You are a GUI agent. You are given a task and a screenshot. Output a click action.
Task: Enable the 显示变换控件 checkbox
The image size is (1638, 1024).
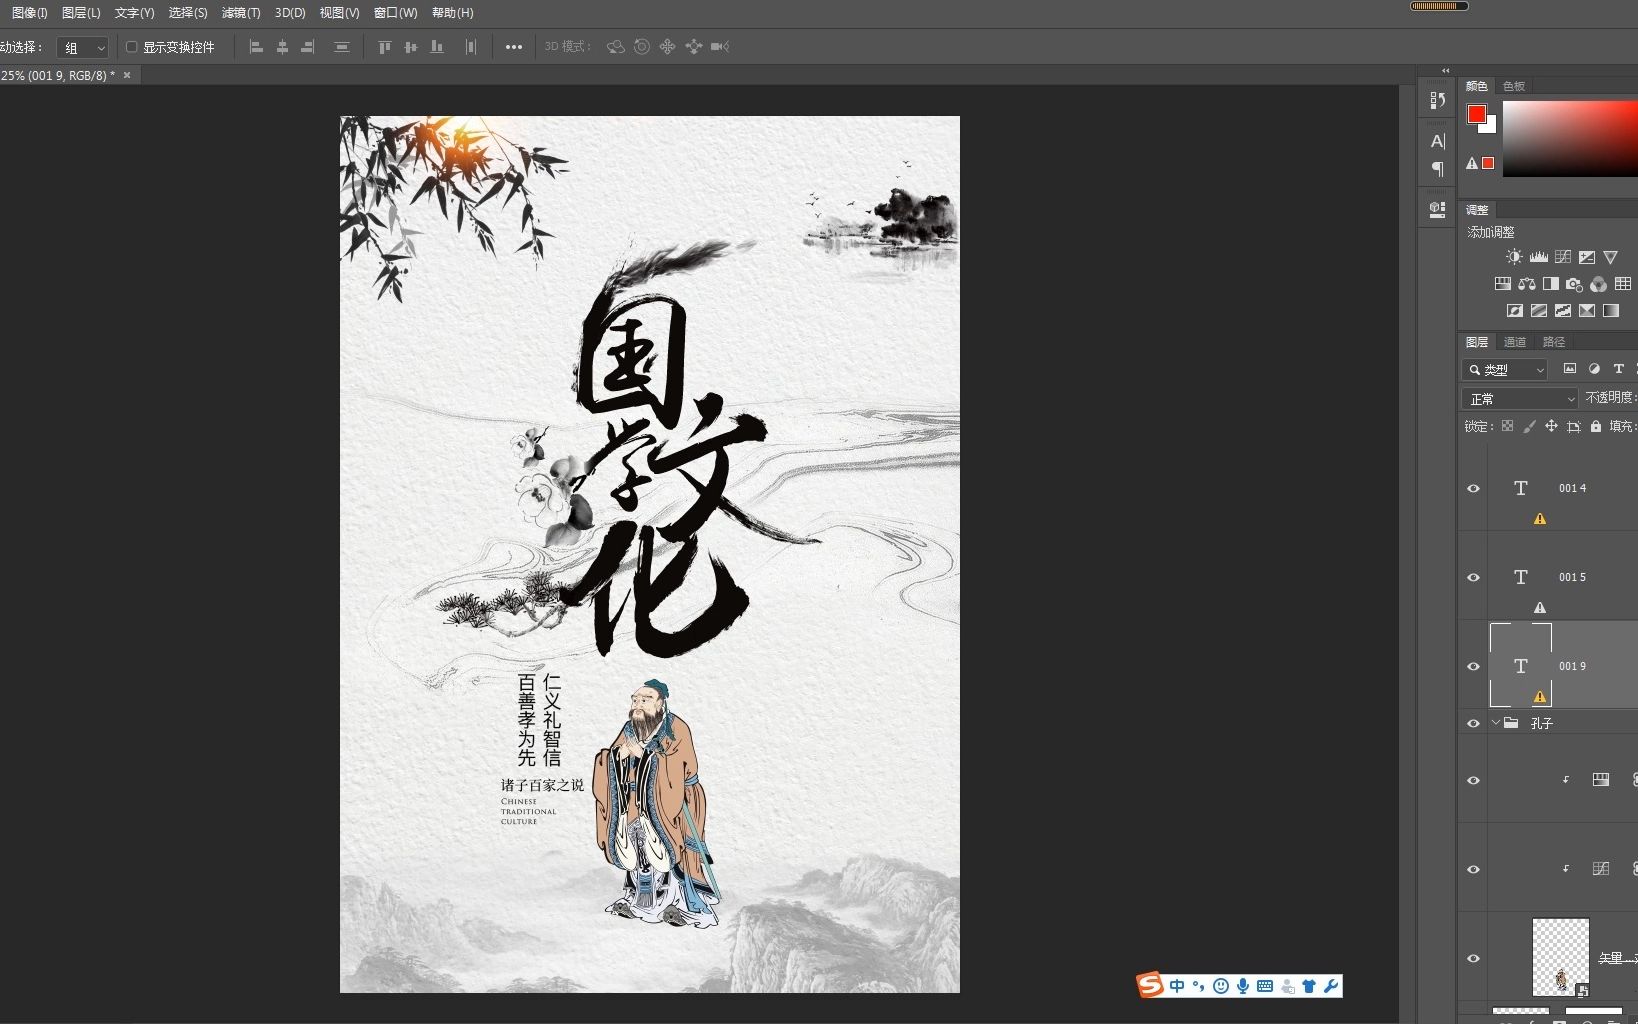(x=131, y=47)
